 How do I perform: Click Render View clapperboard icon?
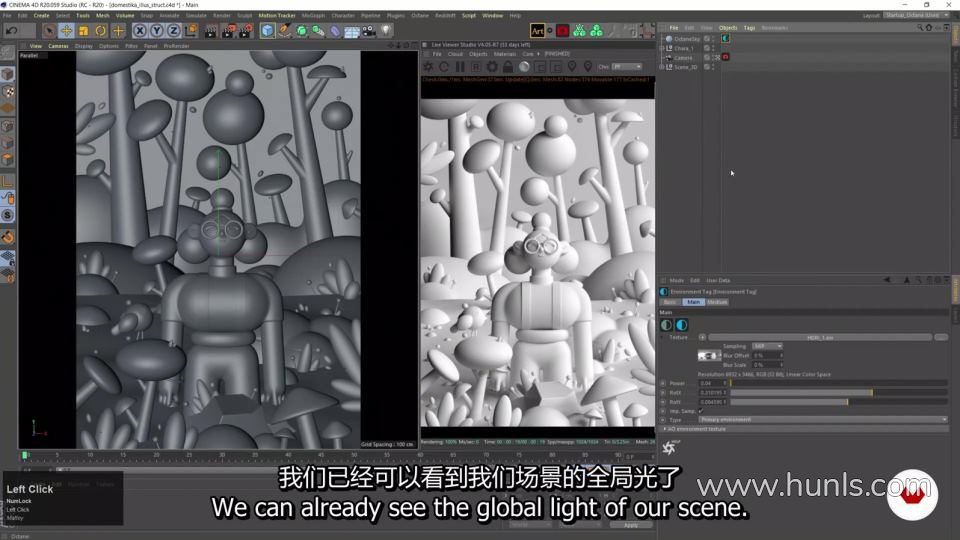(211, 30)
